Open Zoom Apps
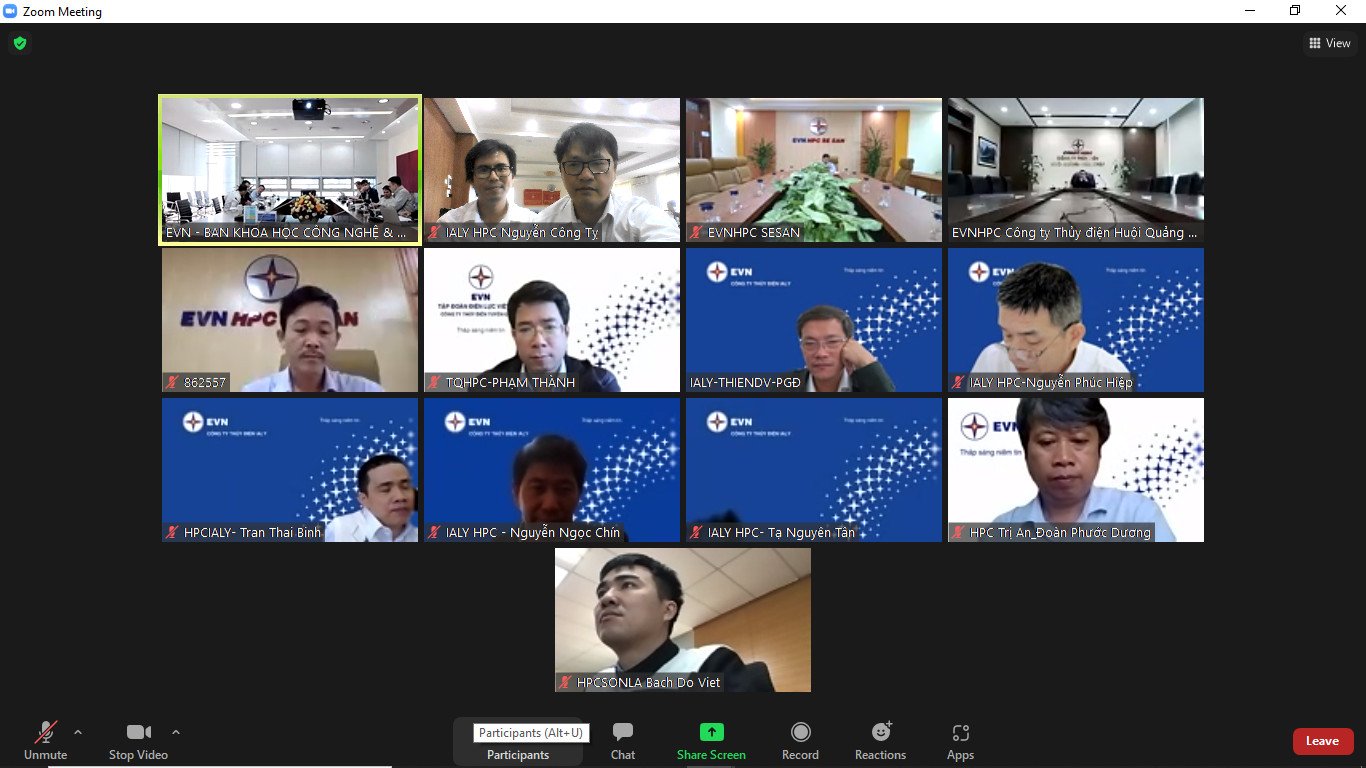This screenshot has height=768, width=1366. [960, 741]
